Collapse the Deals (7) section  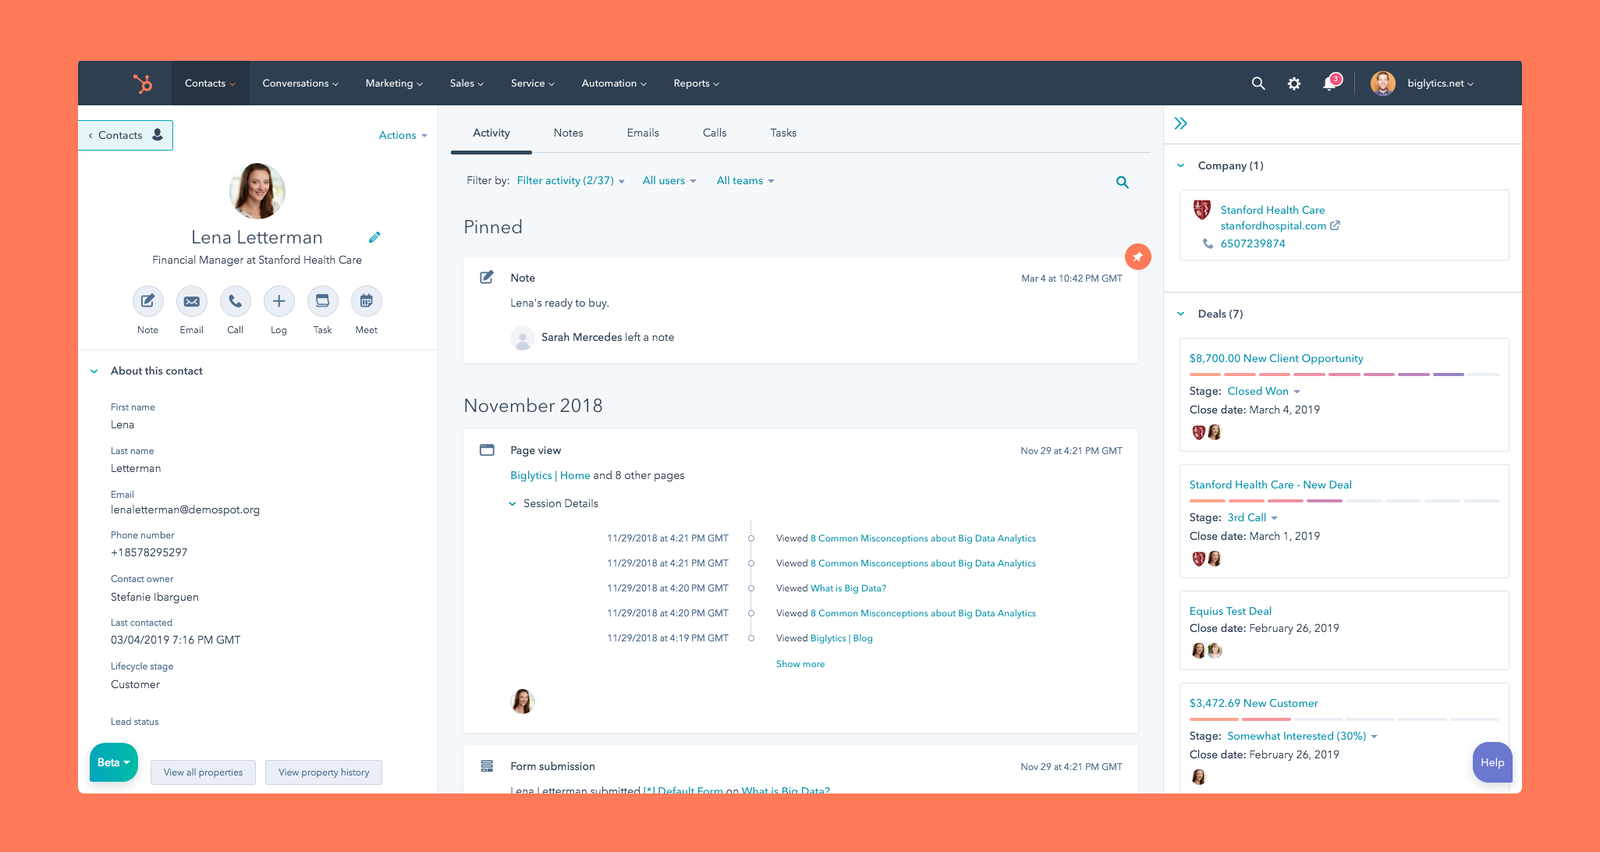pos(1181,314)
